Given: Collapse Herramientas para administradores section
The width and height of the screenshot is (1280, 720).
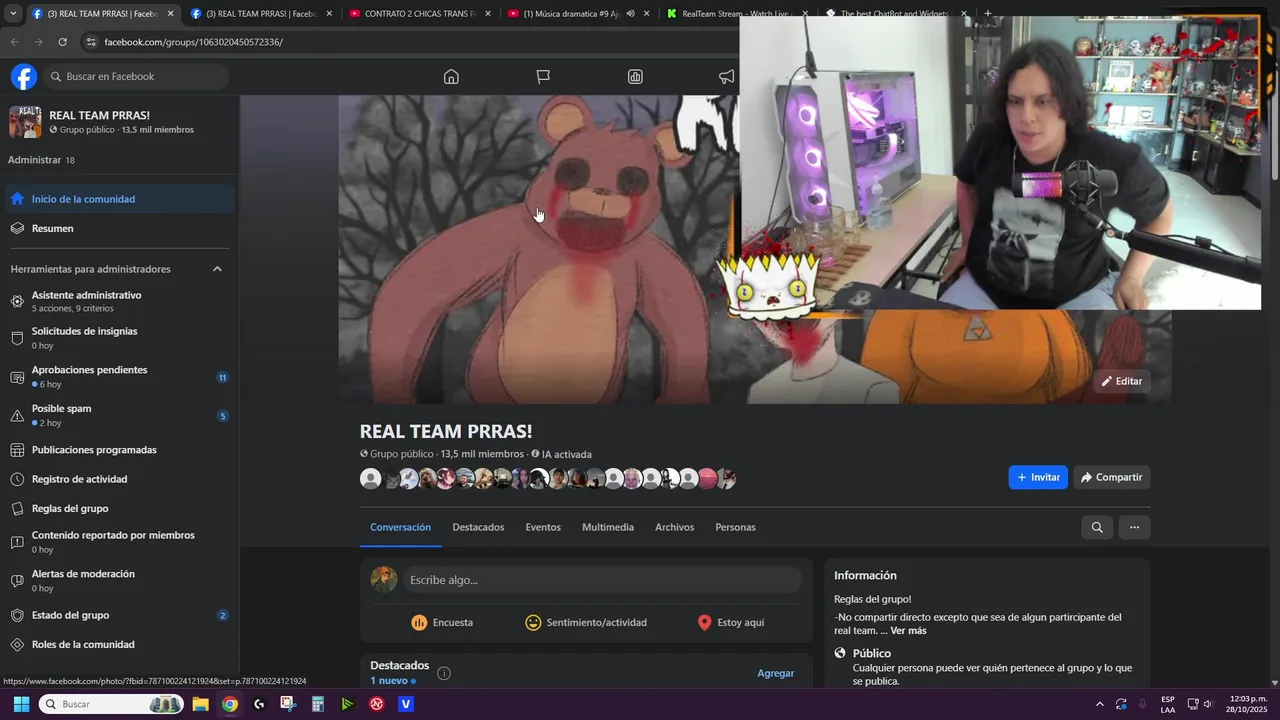Looking at the screenshot, I should pos(217,269).
